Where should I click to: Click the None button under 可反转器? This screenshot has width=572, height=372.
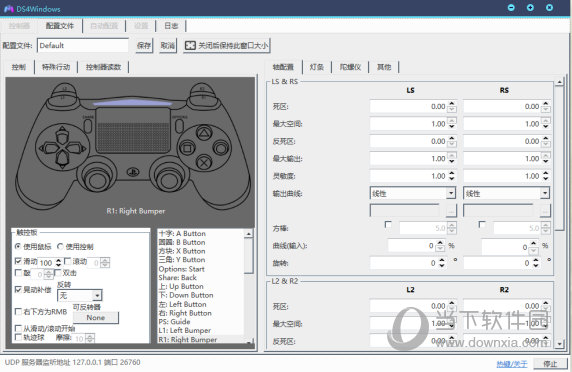[96, 318]
